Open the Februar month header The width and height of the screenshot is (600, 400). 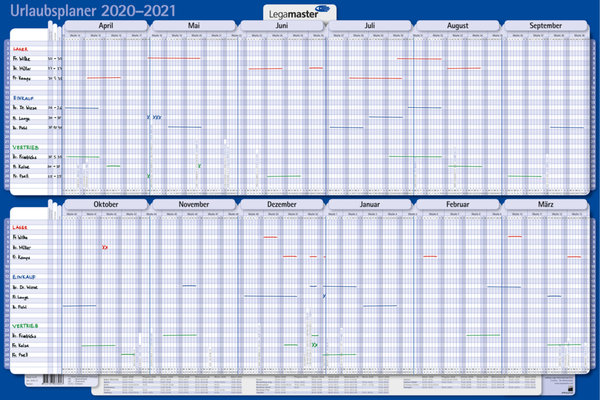point(458,204)
